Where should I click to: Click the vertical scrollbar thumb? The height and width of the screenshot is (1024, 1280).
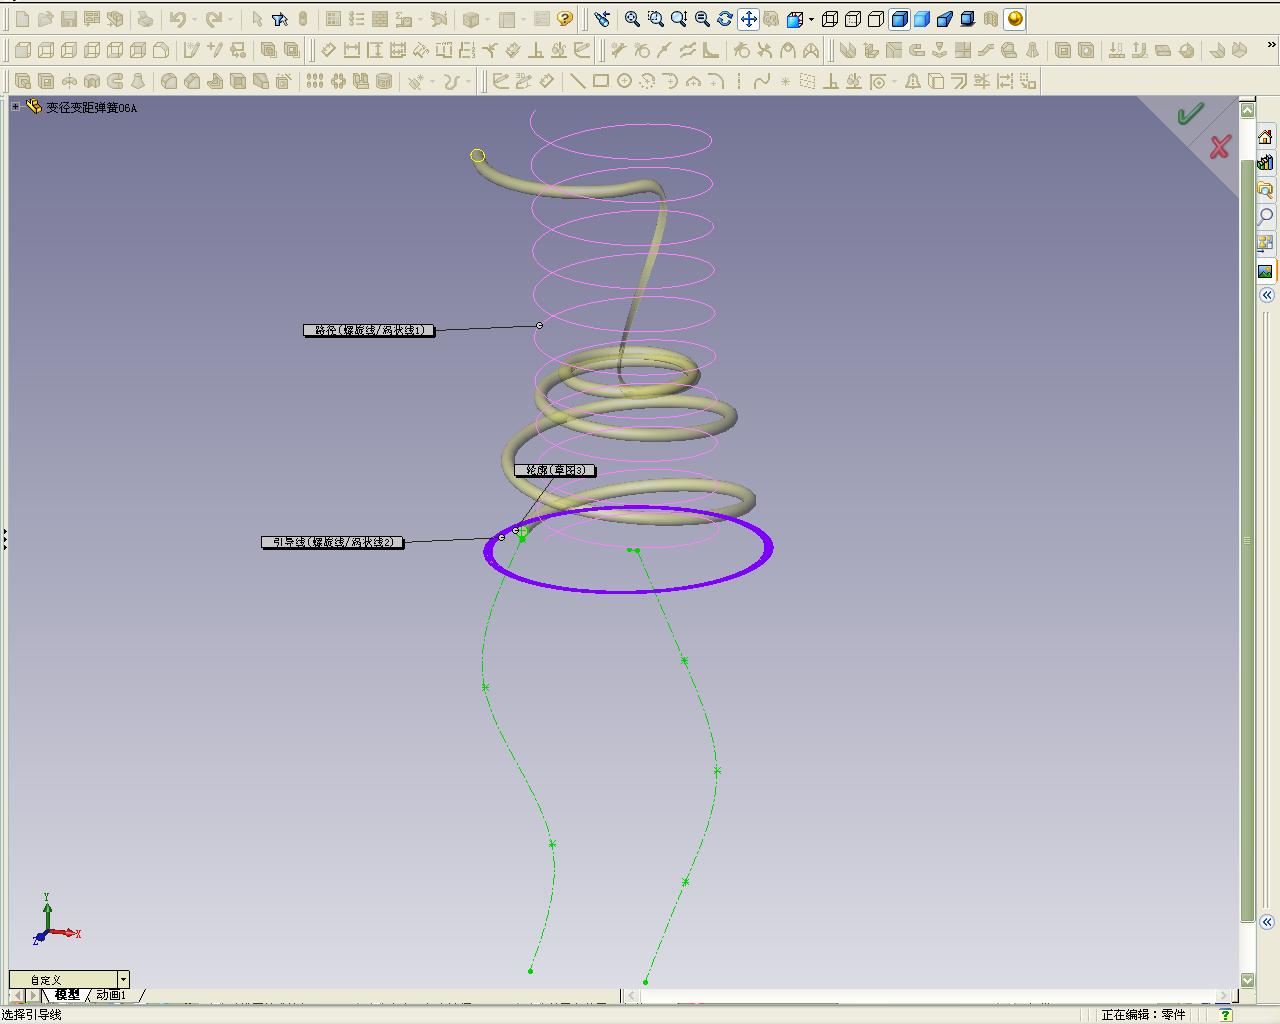click(x=1247, y=540)
